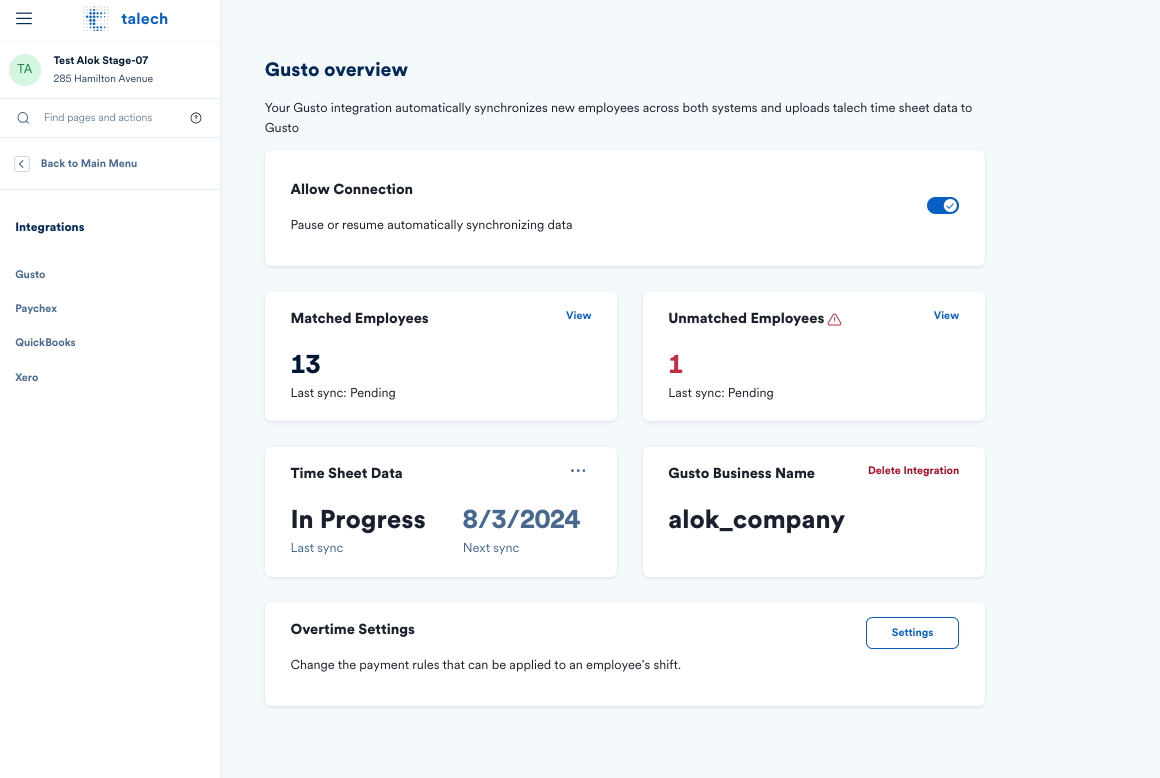Screen dimensions: 1160x778
Task: Open Overtime Settings button
Action: (x=912, y=633)
